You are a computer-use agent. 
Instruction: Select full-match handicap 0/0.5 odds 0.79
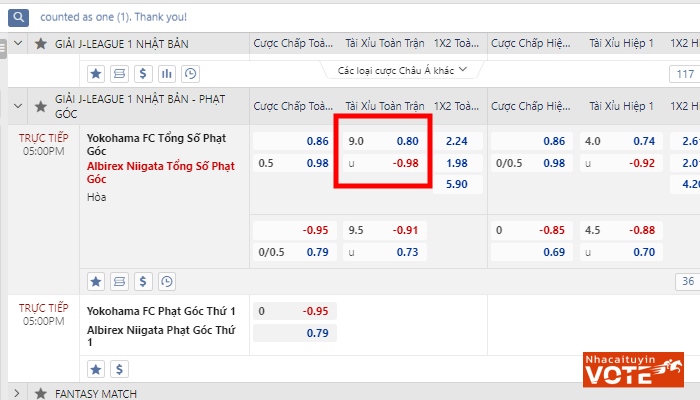[x=295, y=252]
